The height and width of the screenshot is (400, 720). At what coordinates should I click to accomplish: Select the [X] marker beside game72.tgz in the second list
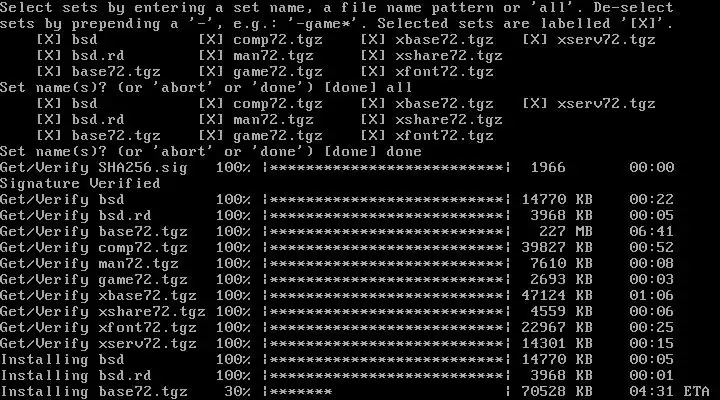[x=210, y=135]
